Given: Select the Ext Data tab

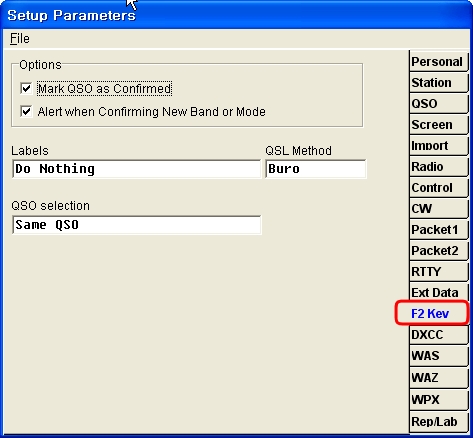Looking at the screenshot, I should (439, 292).
